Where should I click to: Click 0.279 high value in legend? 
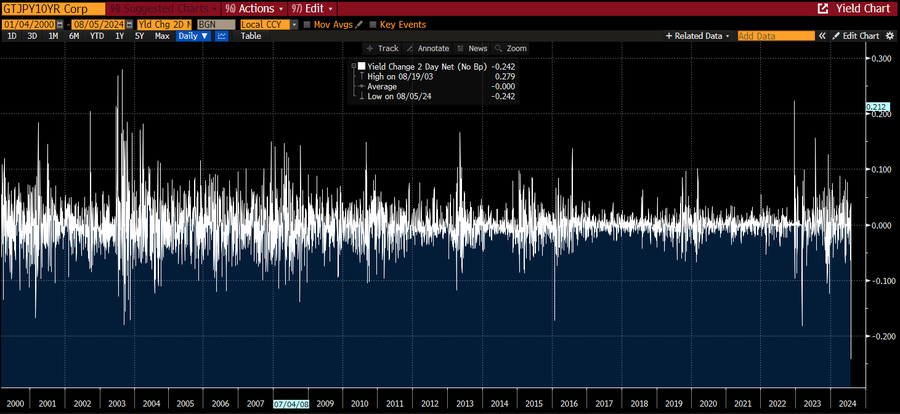click(505, 76)
